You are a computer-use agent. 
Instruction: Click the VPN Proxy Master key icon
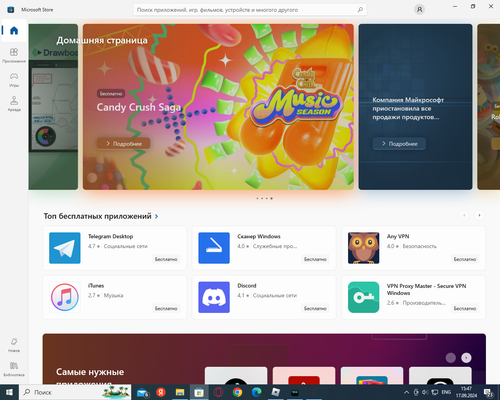click(363, 297)
